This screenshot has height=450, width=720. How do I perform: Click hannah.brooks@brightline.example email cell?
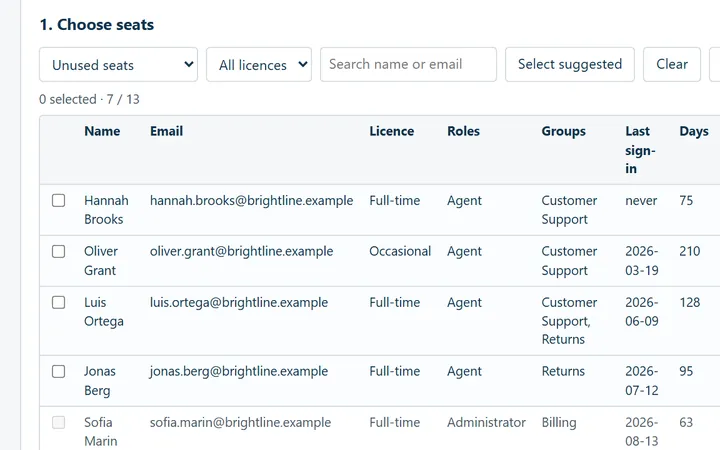252,201
